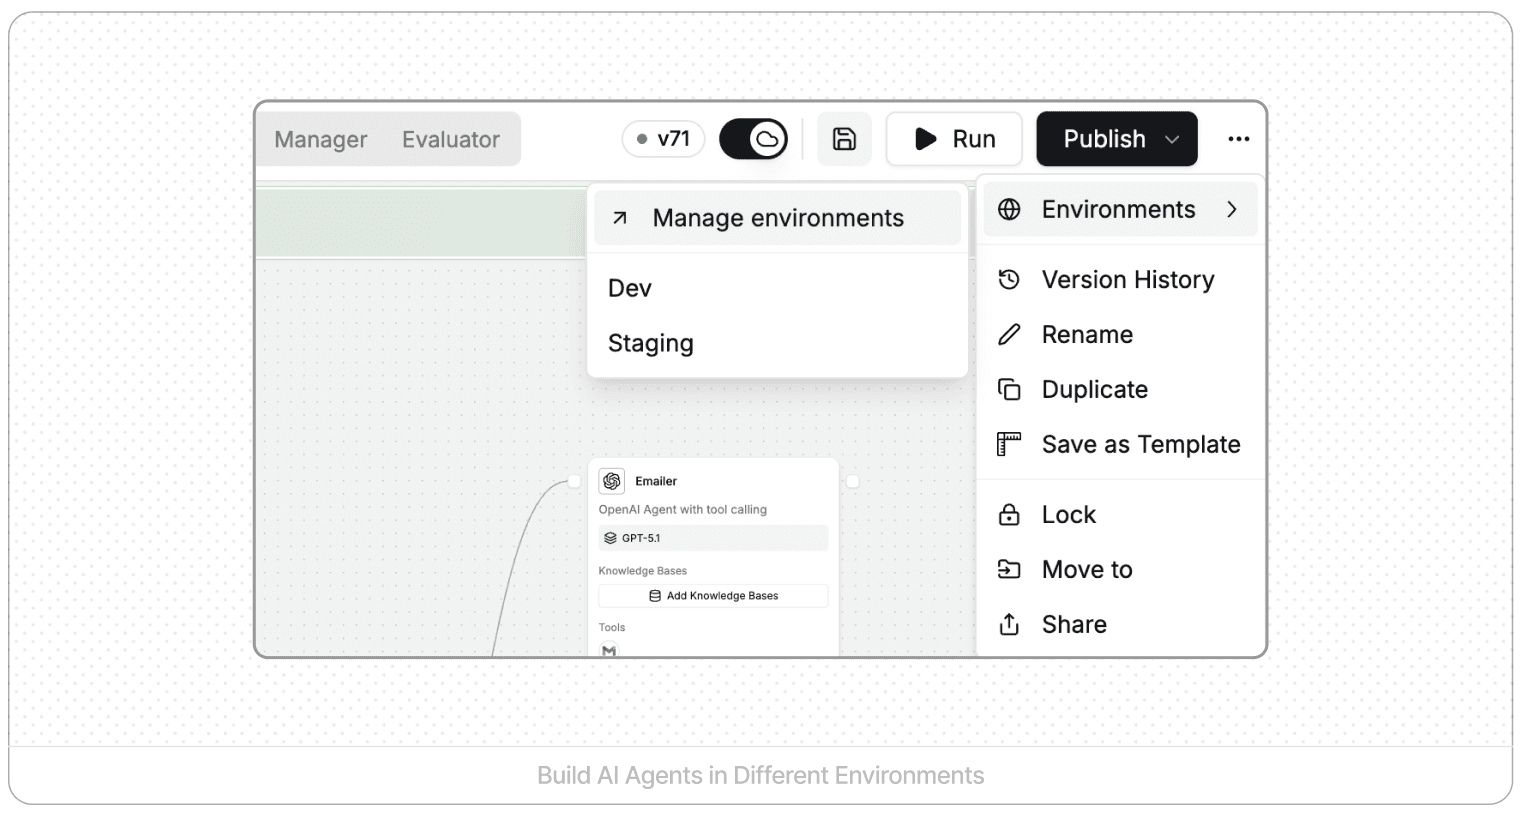Click the caption "Build AI Agents in Different Environments"

pyautogui.click(x=761, y=776)
